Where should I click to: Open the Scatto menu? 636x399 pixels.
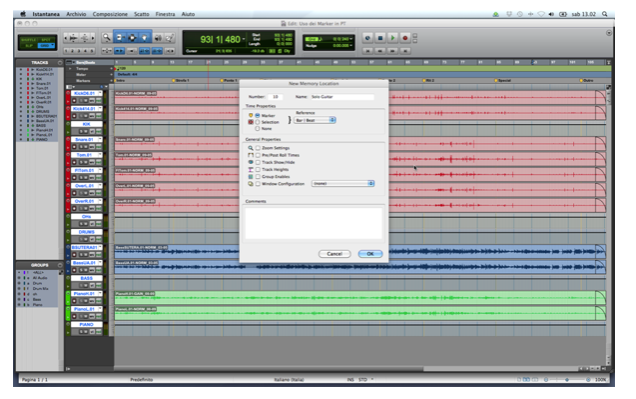(142, 14)
